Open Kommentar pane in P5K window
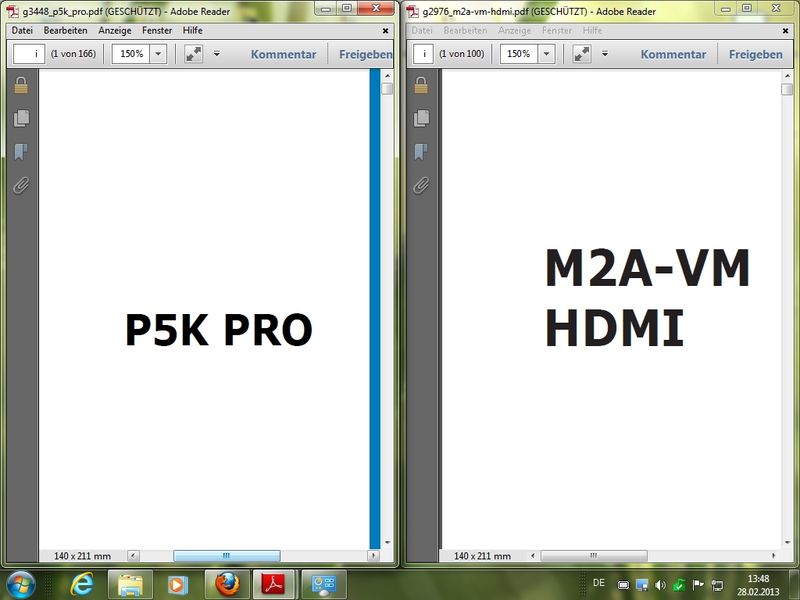The width and height of the screenshot is (800, 600). pos(284,54)
